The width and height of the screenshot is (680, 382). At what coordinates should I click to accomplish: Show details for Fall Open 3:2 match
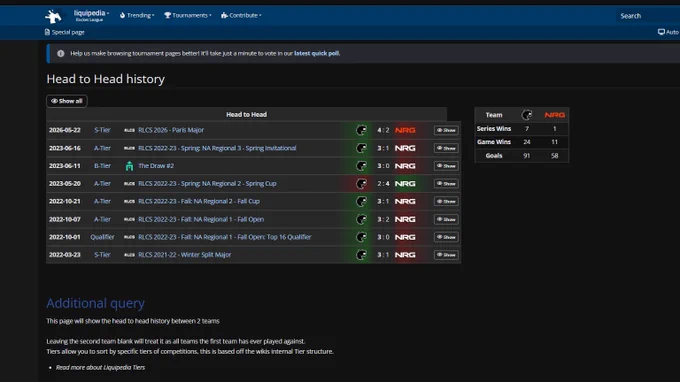coord(446,219)
